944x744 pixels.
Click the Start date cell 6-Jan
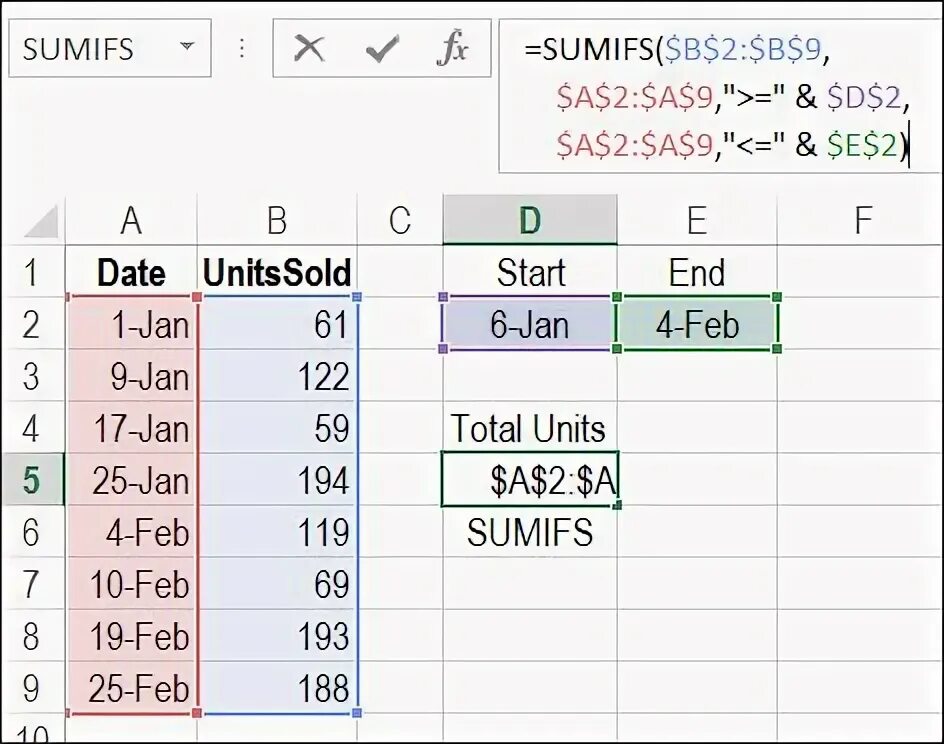pos(529,325)
